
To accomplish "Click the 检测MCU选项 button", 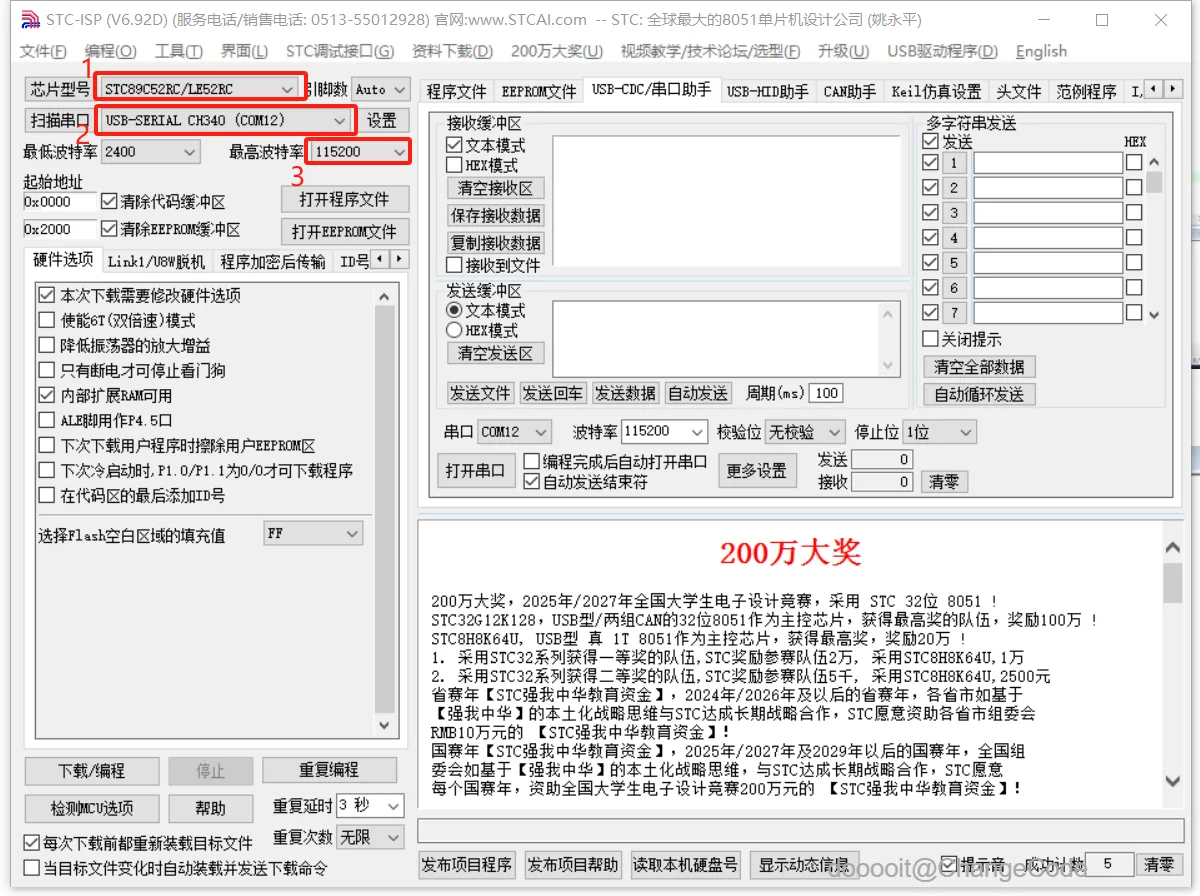I will coord(91,808).
